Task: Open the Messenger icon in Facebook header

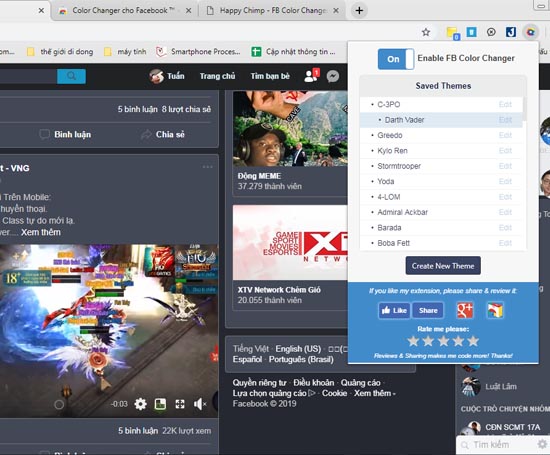Action: click(x=333, y=76)
